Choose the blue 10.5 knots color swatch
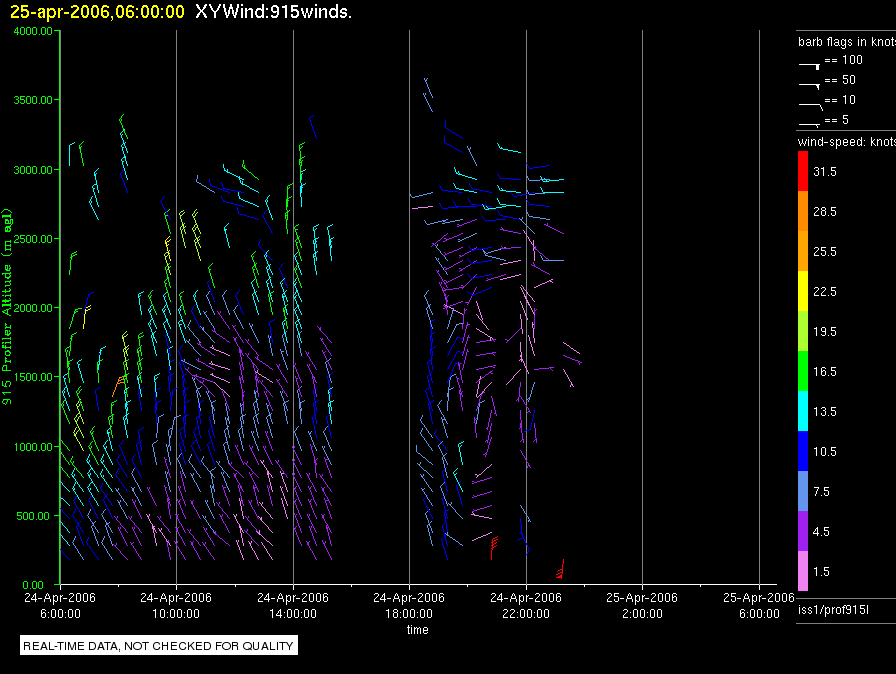896x674 pixels. [x=803, y=451]
